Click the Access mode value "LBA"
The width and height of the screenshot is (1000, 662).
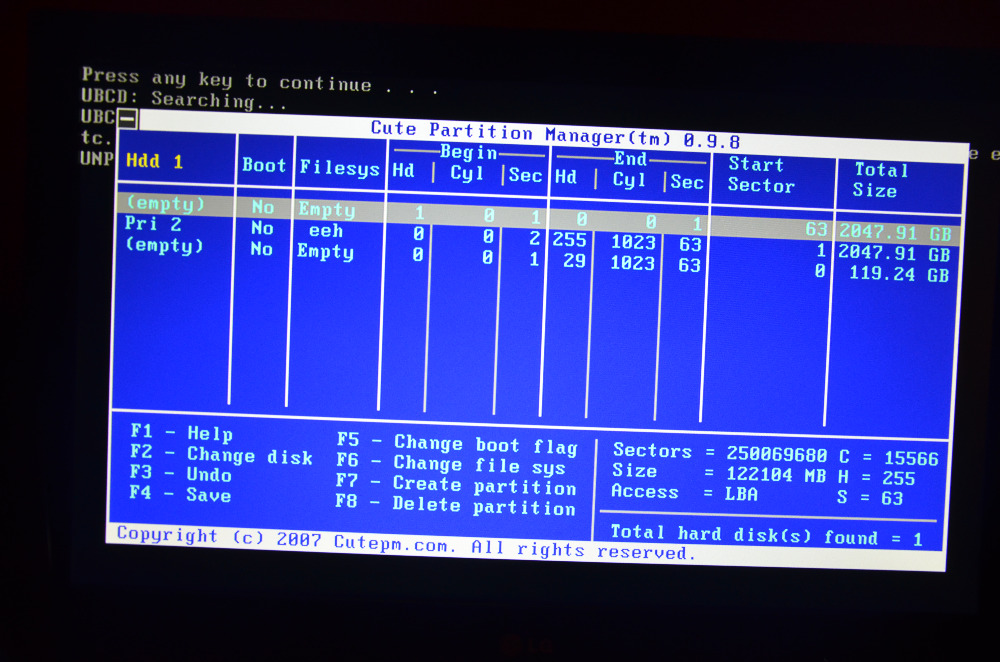pyautogui.click(x=741, y=494)
